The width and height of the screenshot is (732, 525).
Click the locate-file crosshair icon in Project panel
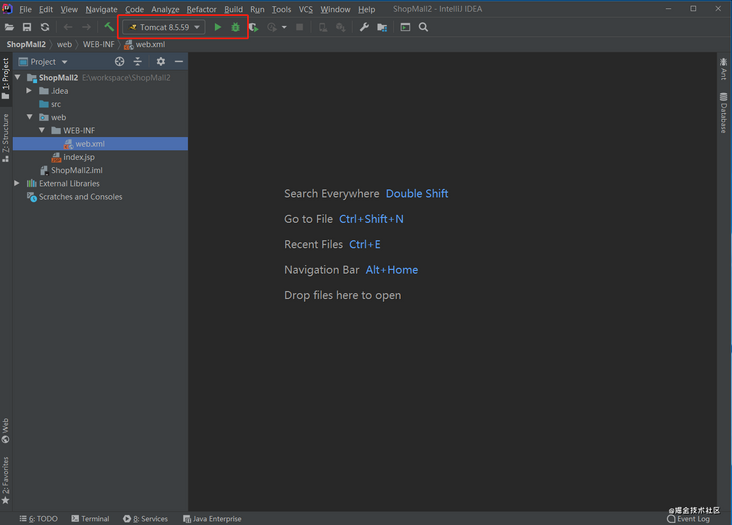119,62
